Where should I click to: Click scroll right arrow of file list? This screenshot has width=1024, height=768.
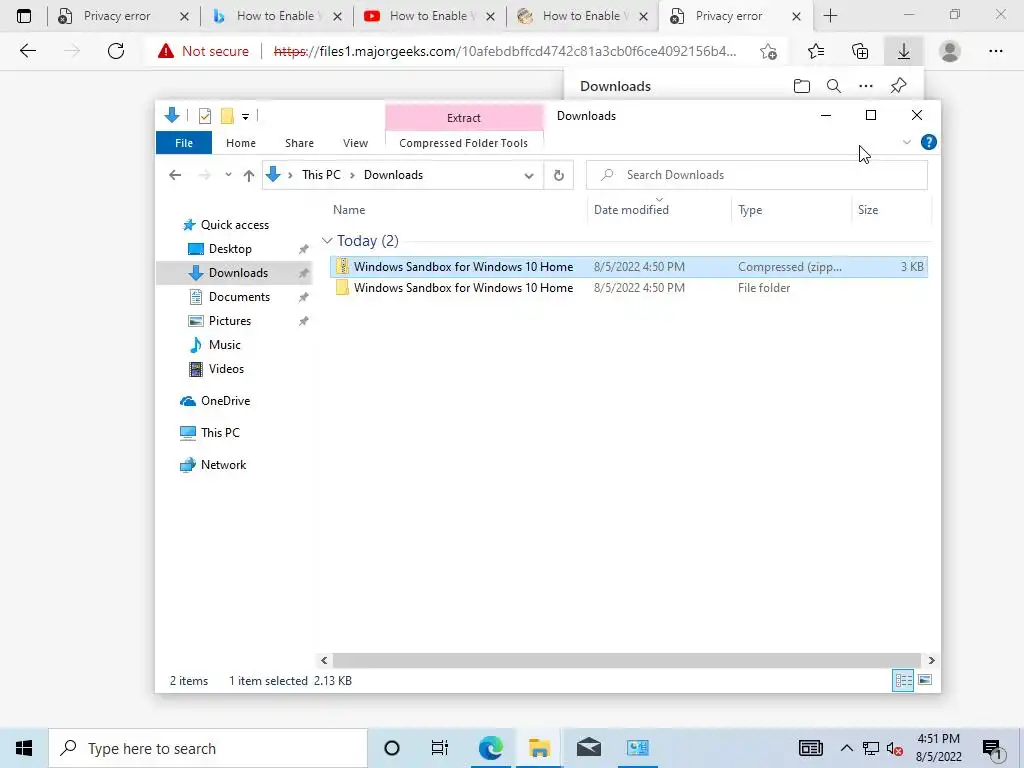[x=931, y=660]
